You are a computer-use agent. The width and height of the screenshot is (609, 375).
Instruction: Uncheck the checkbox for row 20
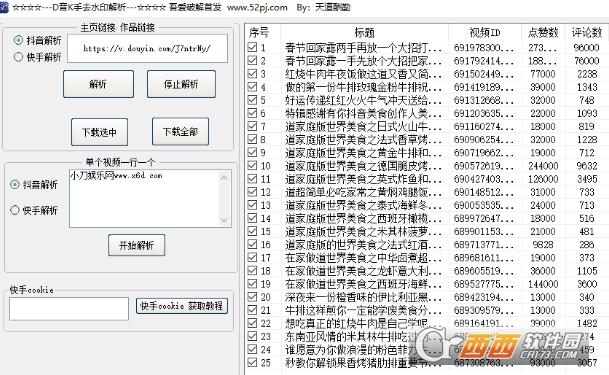click(252, 297)
